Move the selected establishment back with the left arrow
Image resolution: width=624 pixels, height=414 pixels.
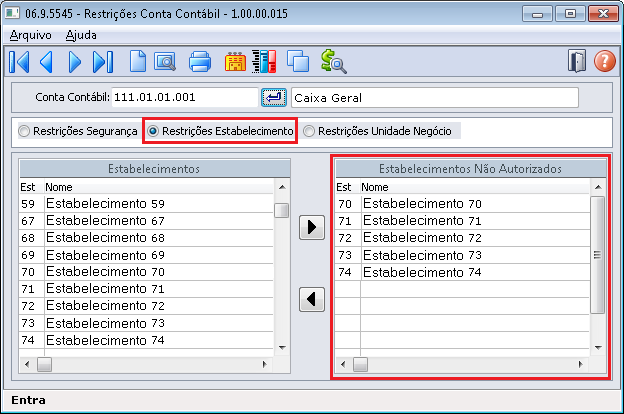pyautogui.click(x=312, y=299)
